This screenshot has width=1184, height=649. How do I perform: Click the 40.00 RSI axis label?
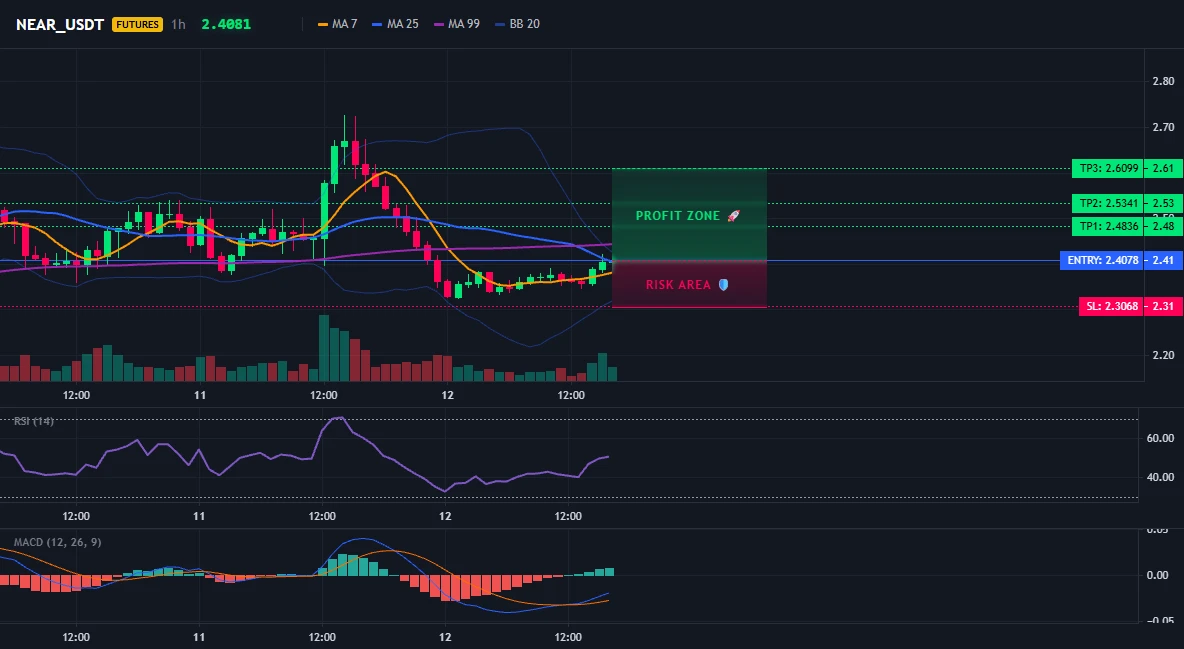(x=1161, y=477)
